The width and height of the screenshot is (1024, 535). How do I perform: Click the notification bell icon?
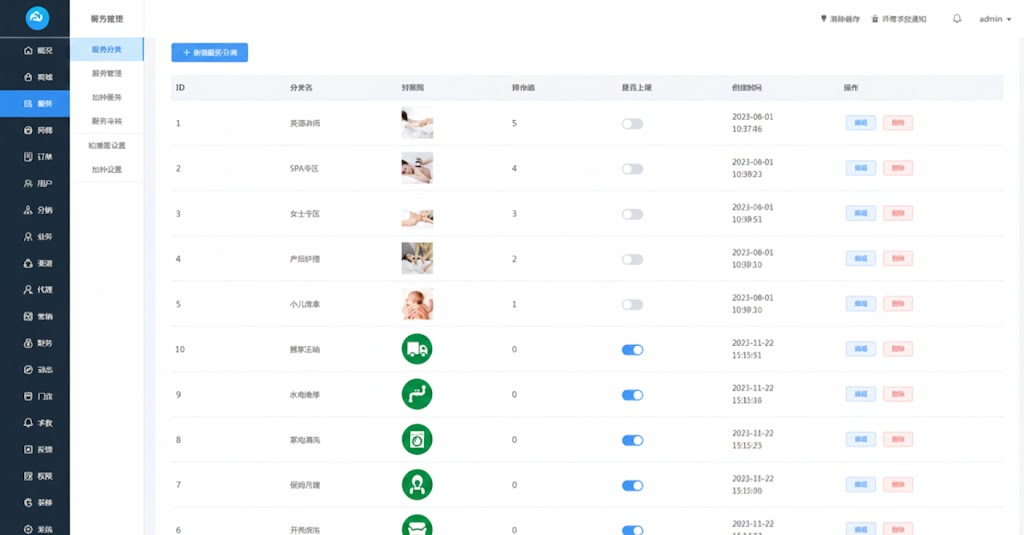point(957,19)
